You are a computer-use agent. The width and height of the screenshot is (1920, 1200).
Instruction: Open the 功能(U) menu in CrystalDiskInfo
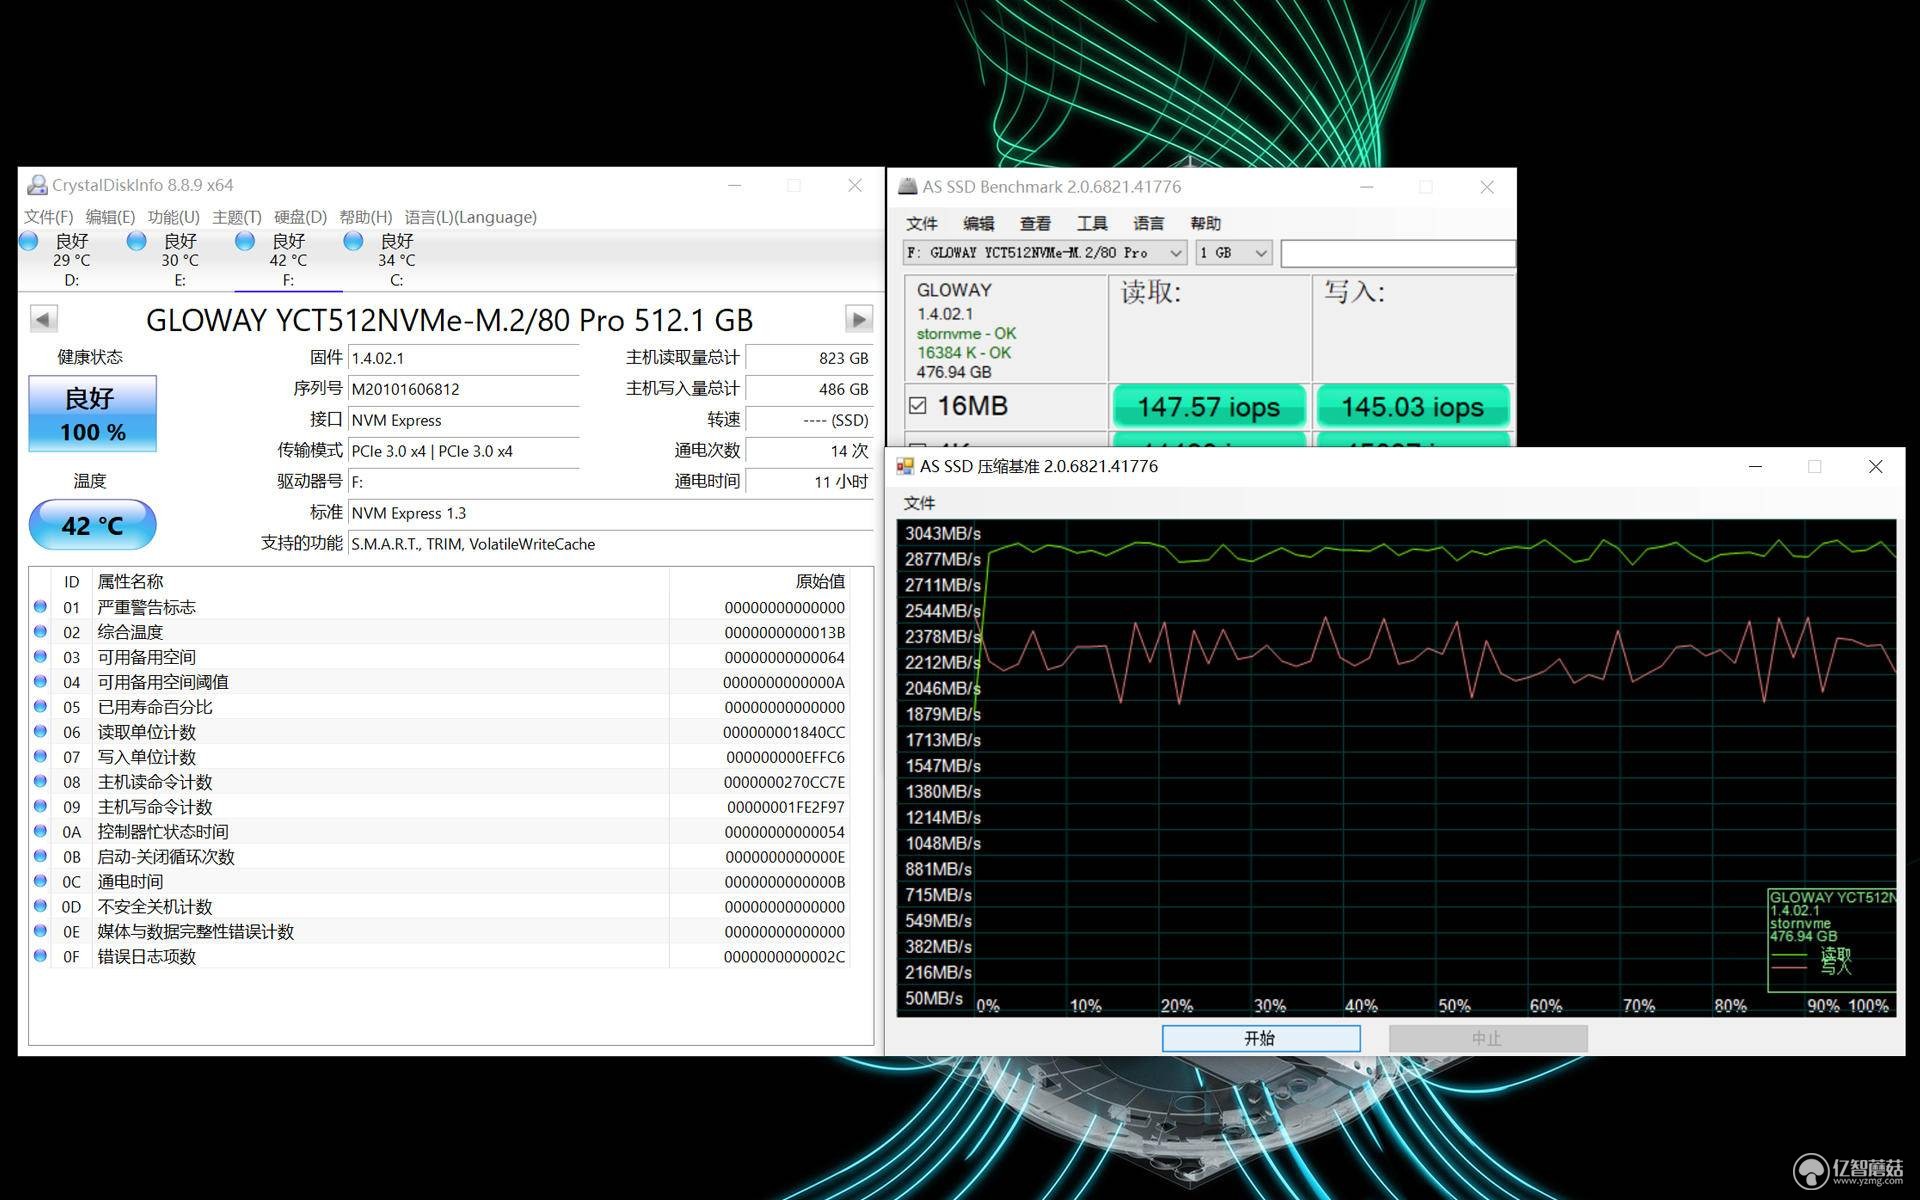173,217
